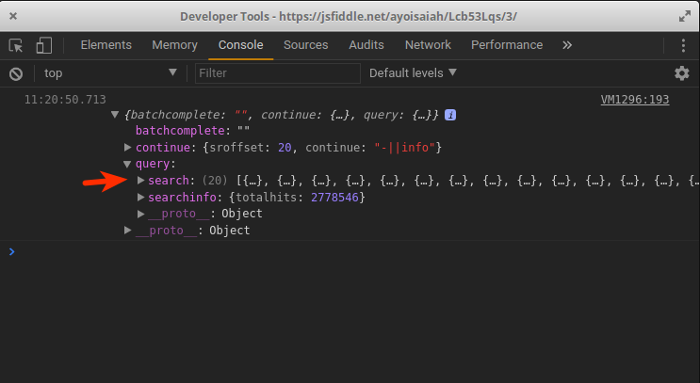Screen dimensions: 700x383
Task: Expand the continue object entry
Action: pyautogui.click(x=127, y=147)
